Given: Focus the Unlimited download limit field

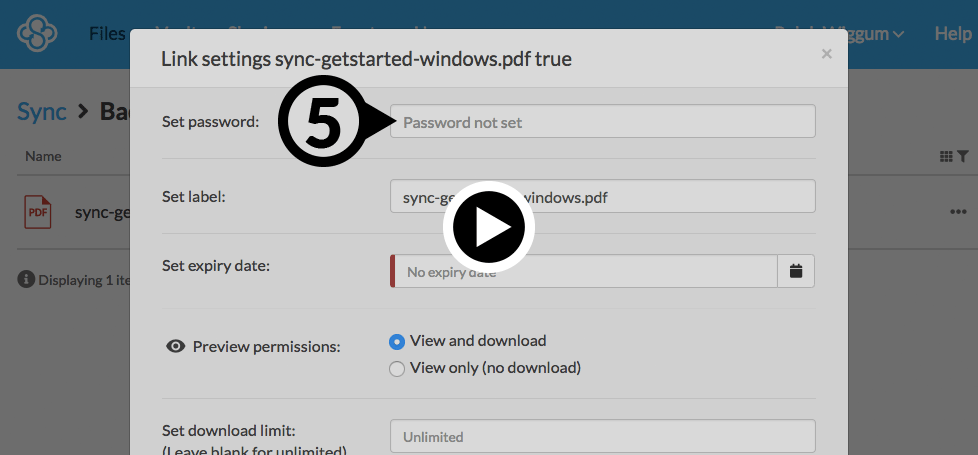Looking at the screenshot, I should coord(602,437).
